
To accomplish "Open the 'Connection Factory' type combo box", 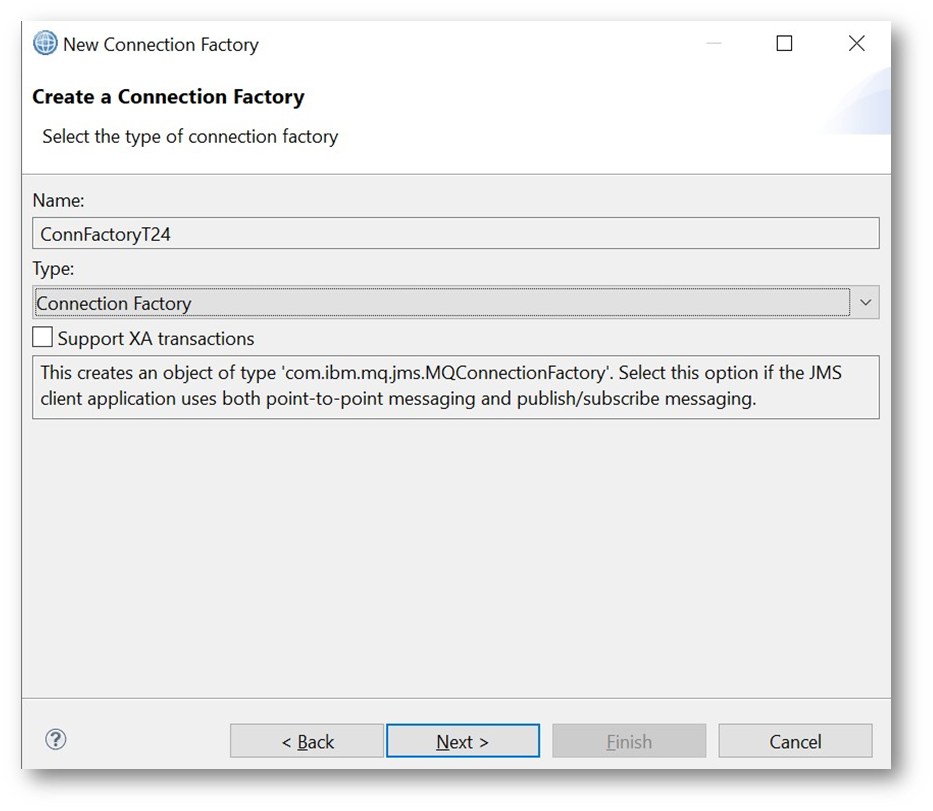I will [440, 303].
